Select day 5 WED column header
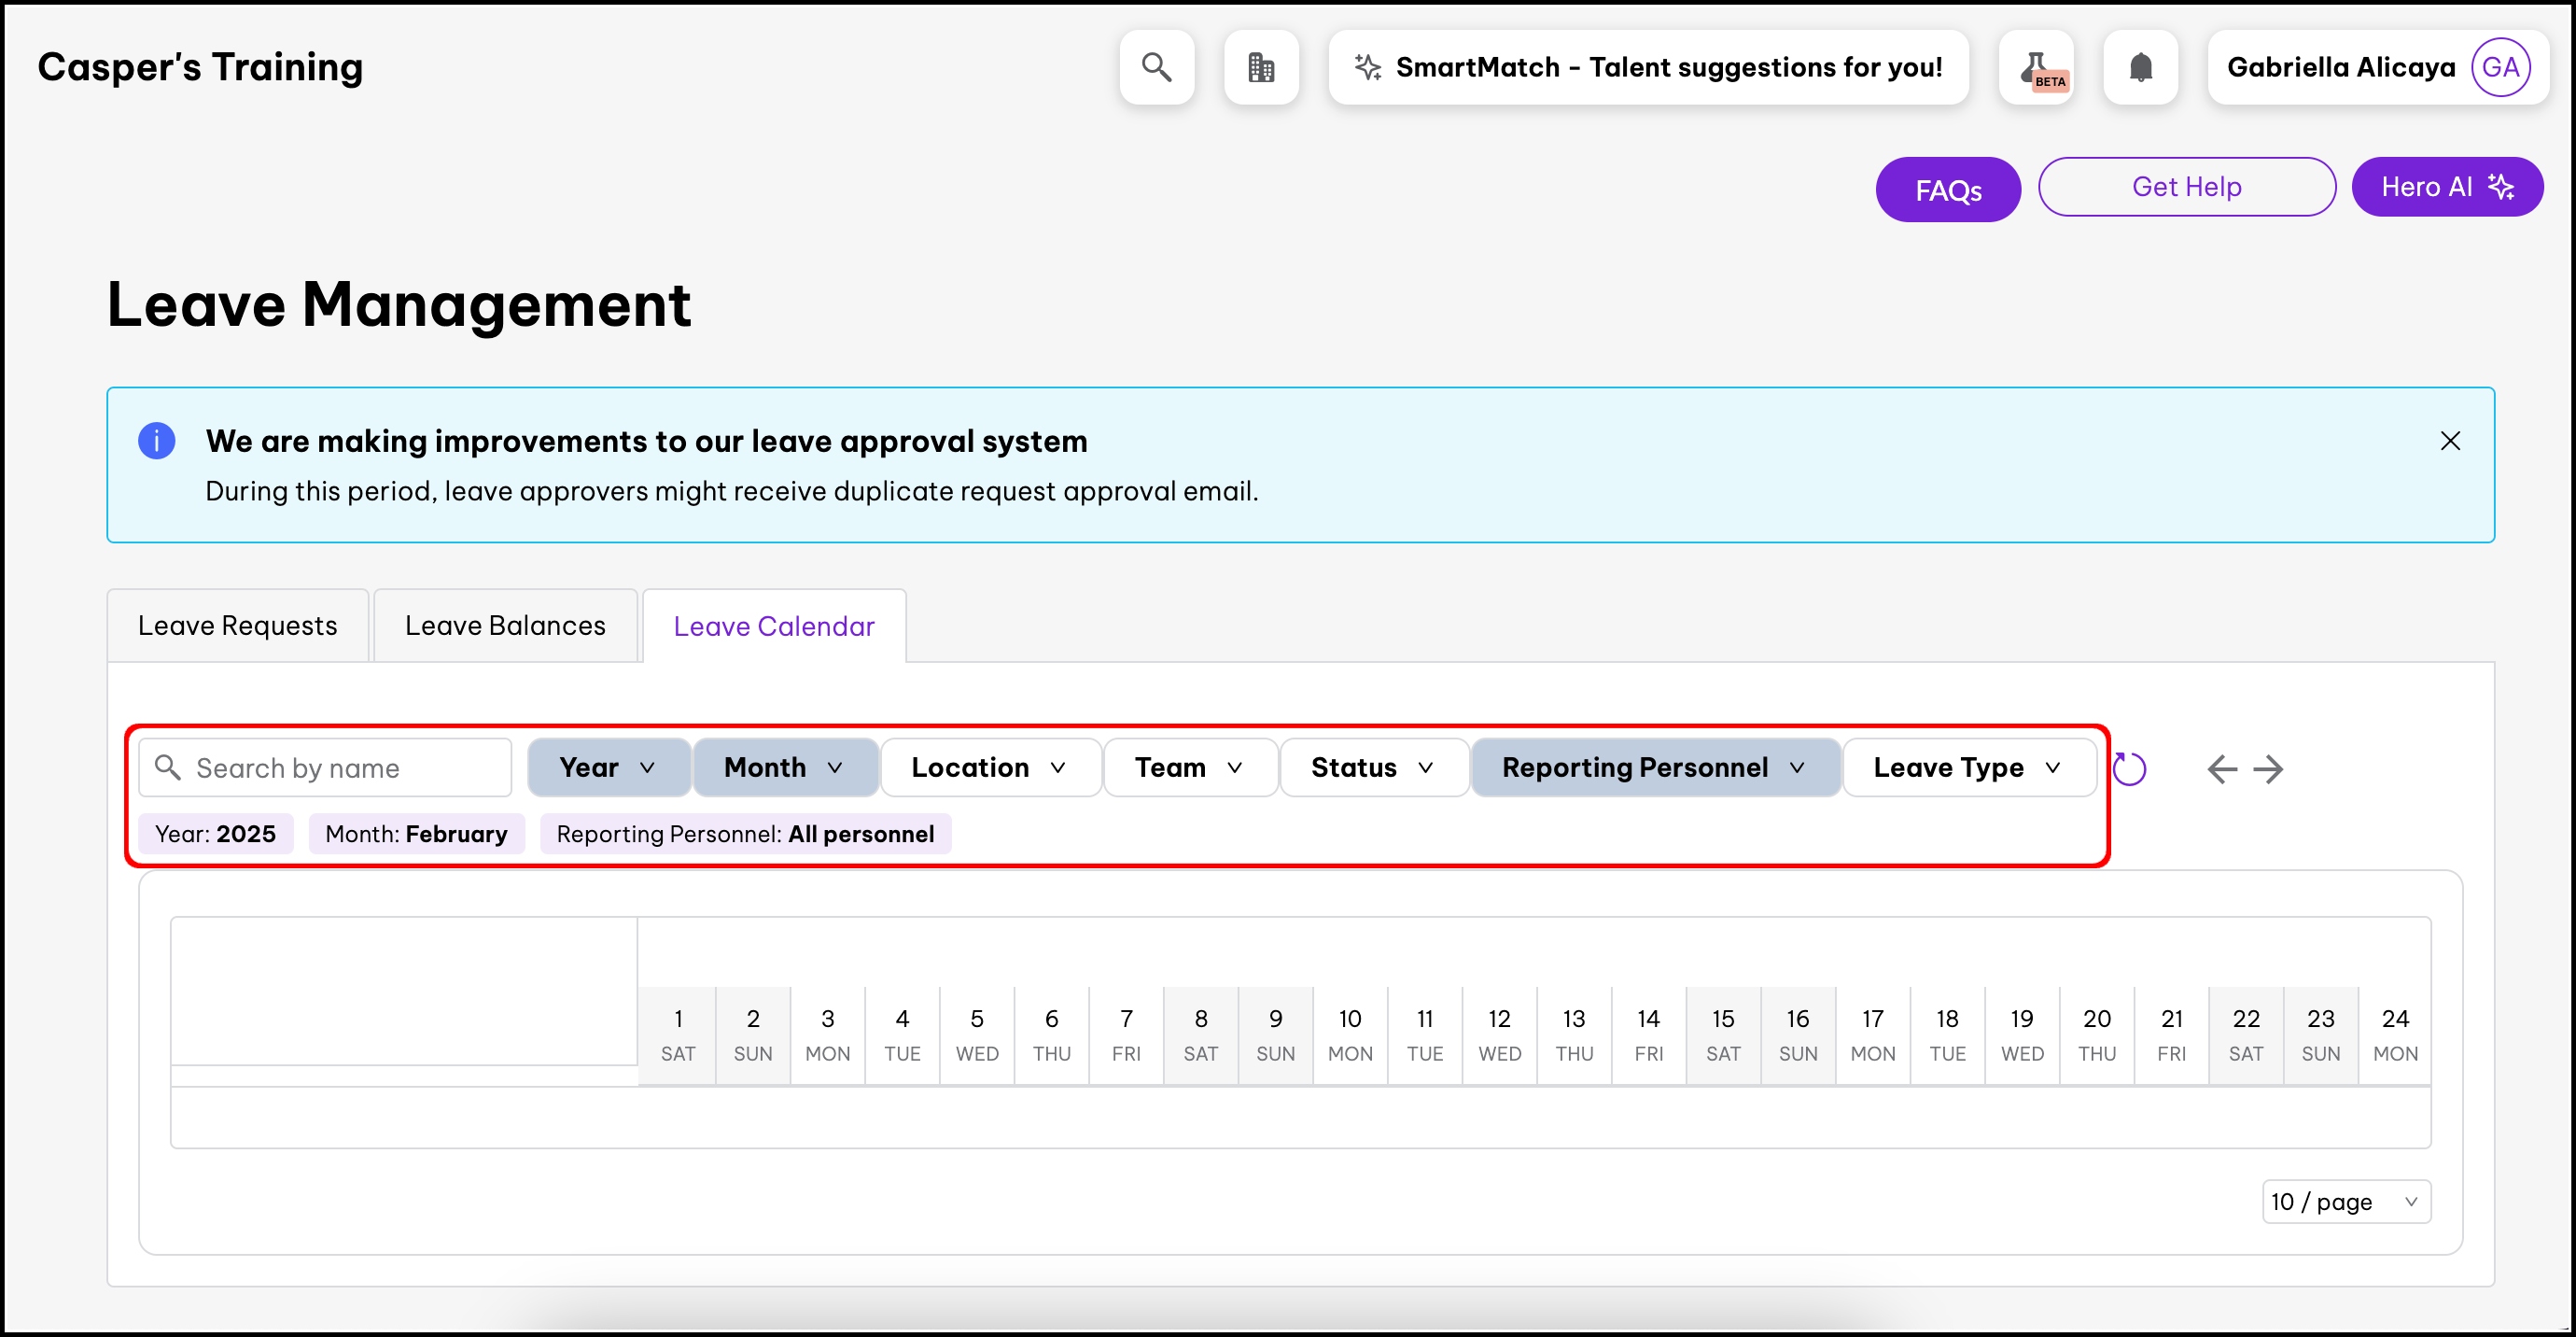The image size is (2576, 1337). coord(977,1036)
